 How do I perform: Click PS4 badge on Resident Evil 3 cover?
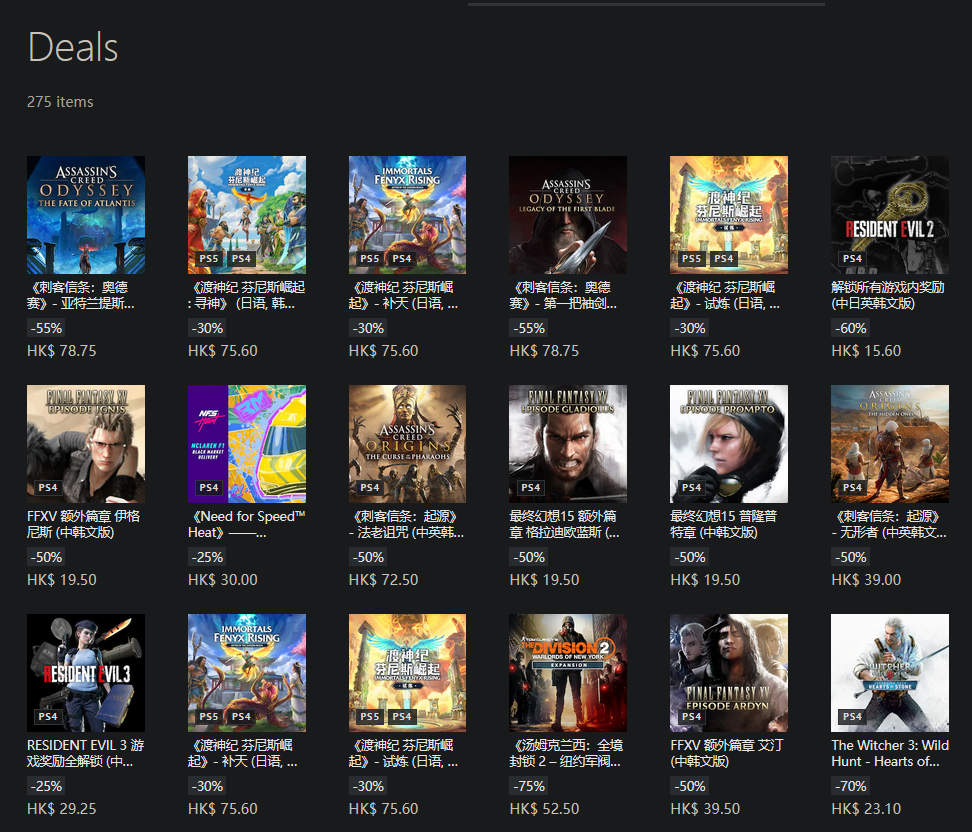[48, 716]
